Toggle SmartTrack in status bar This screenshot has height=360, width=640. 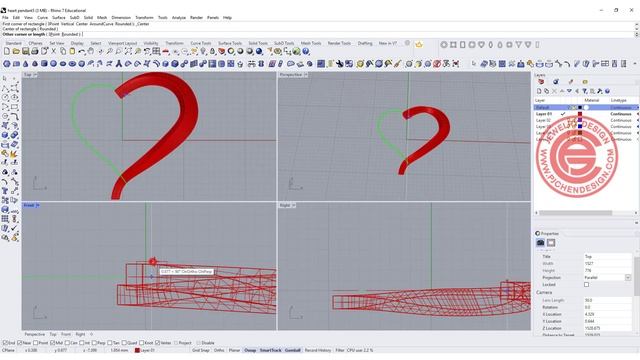tap(270, 350)
